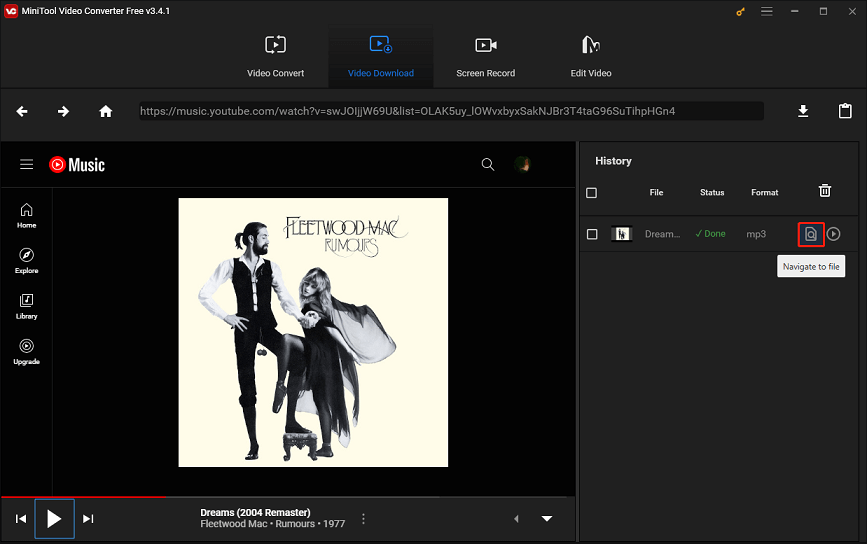867x544 pixels.
Task: Open Upgrade in the sidebar
Action: click(x=27, y=352)
